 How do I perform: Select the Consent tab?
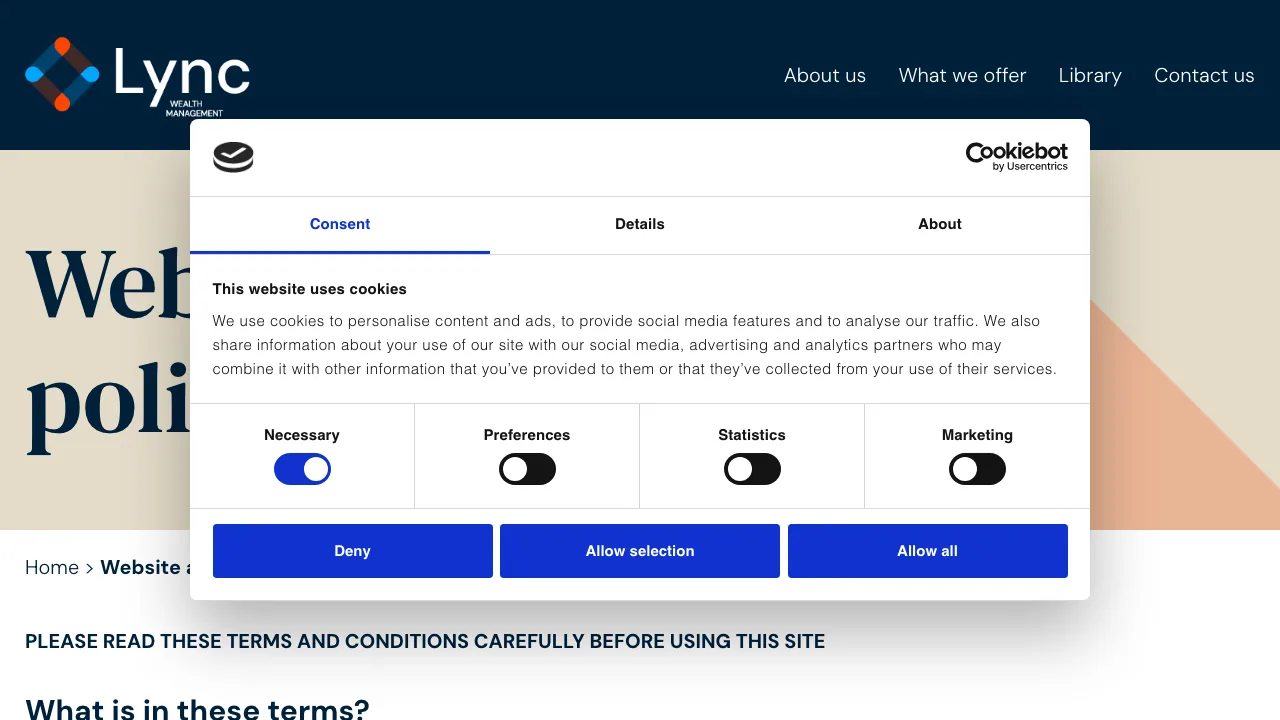[340, 224]
